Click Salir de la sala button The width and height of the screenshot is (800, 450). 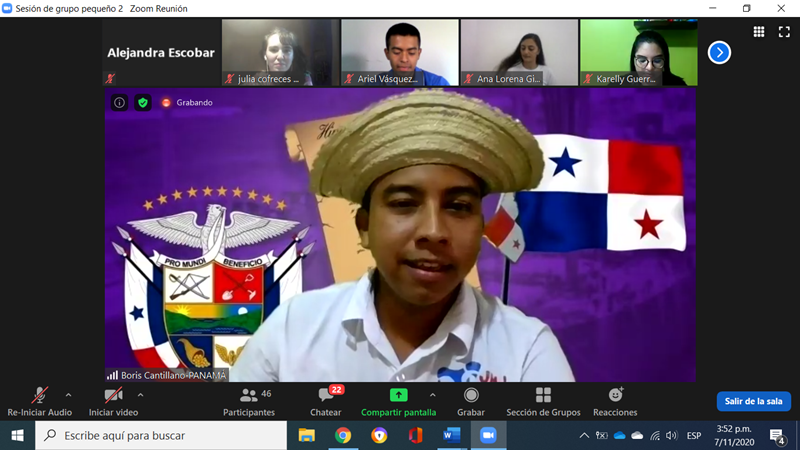754,401
